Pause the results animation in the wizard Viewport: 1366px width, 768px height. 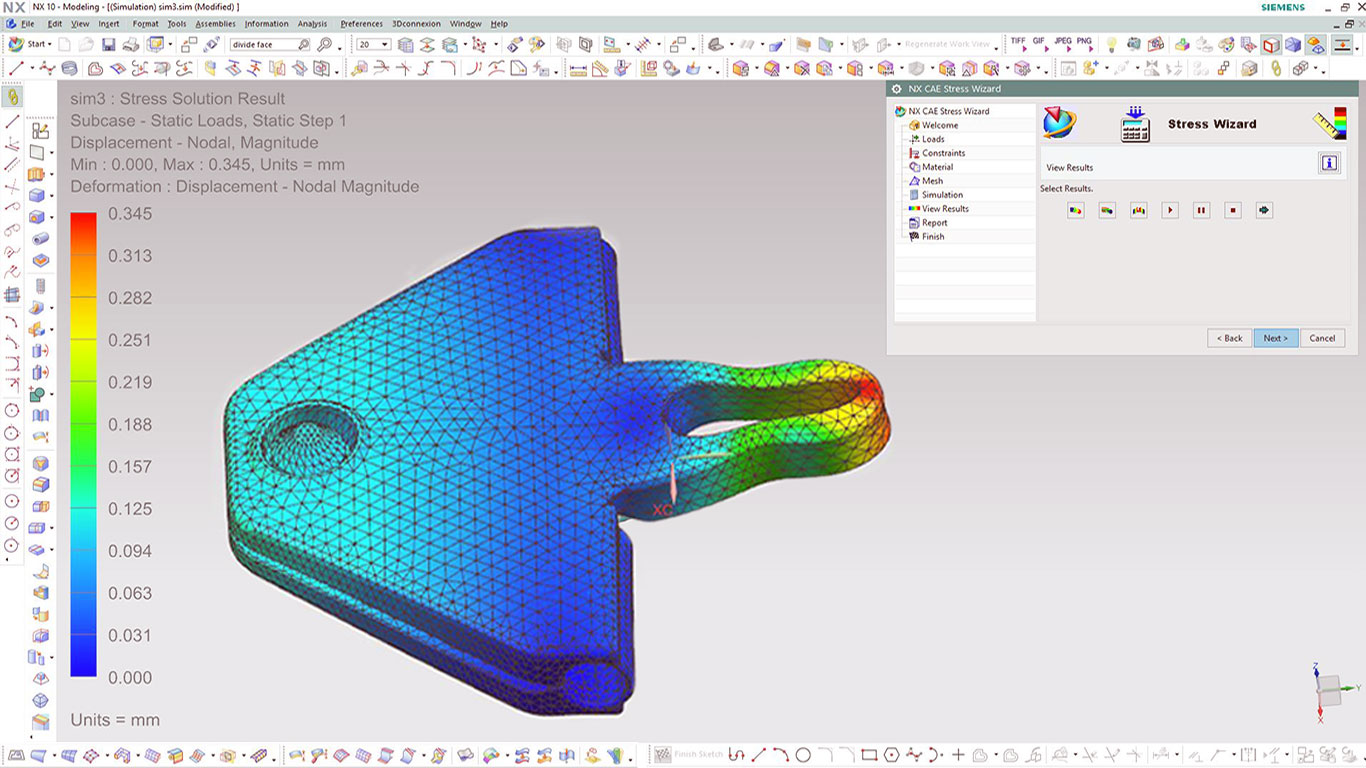coord(1201,210)
